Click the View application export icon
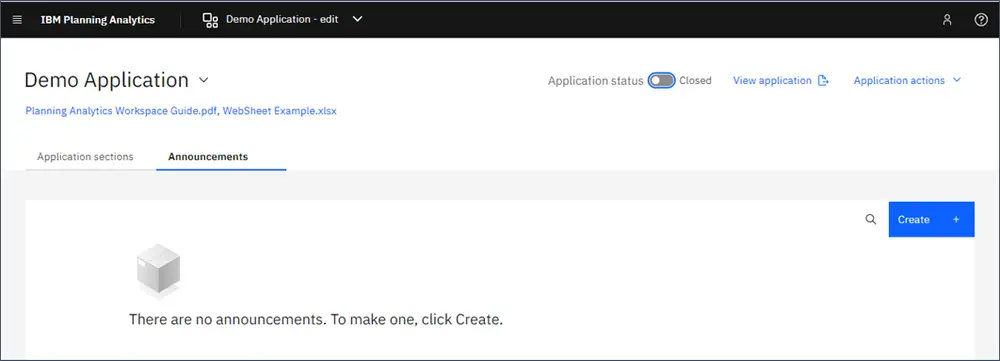1000x361 pixels. (x=823, y=80)
